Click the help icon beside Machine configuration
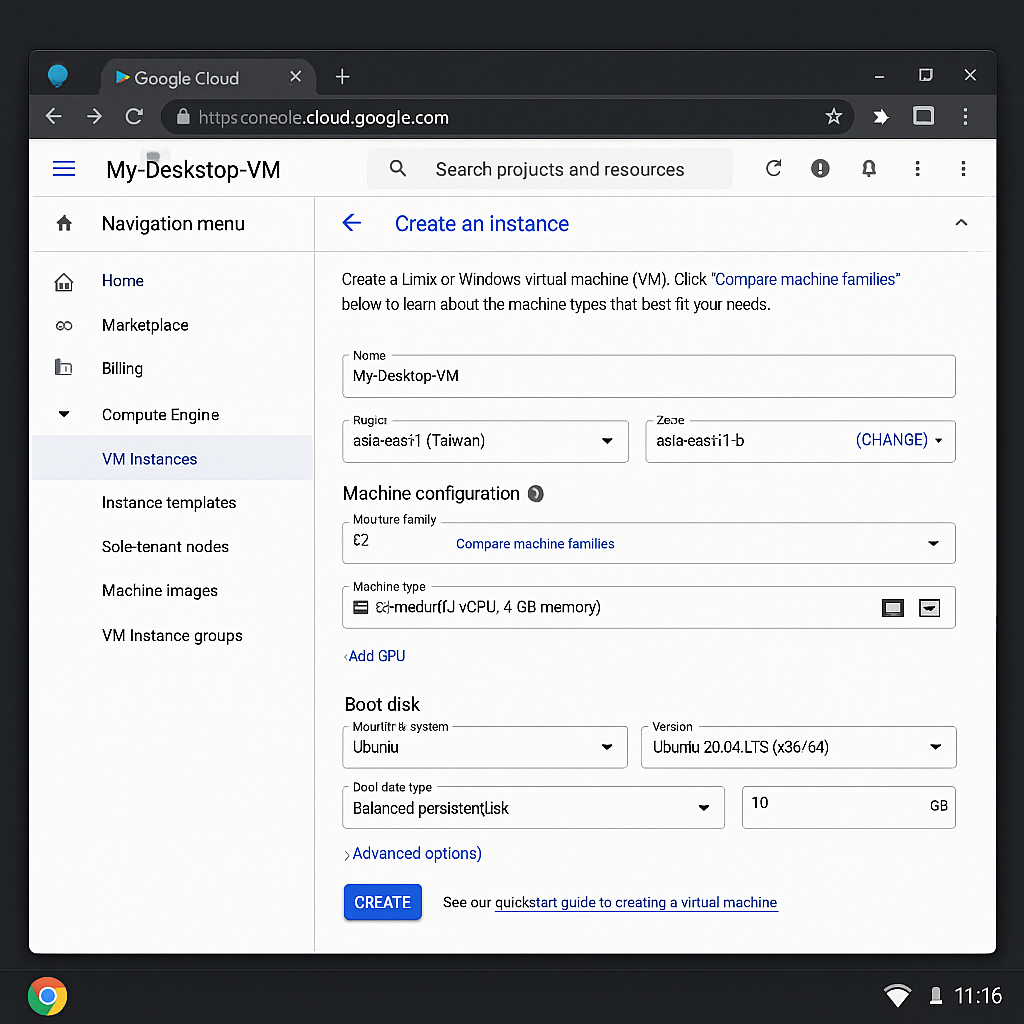 [x=536, y=494]
